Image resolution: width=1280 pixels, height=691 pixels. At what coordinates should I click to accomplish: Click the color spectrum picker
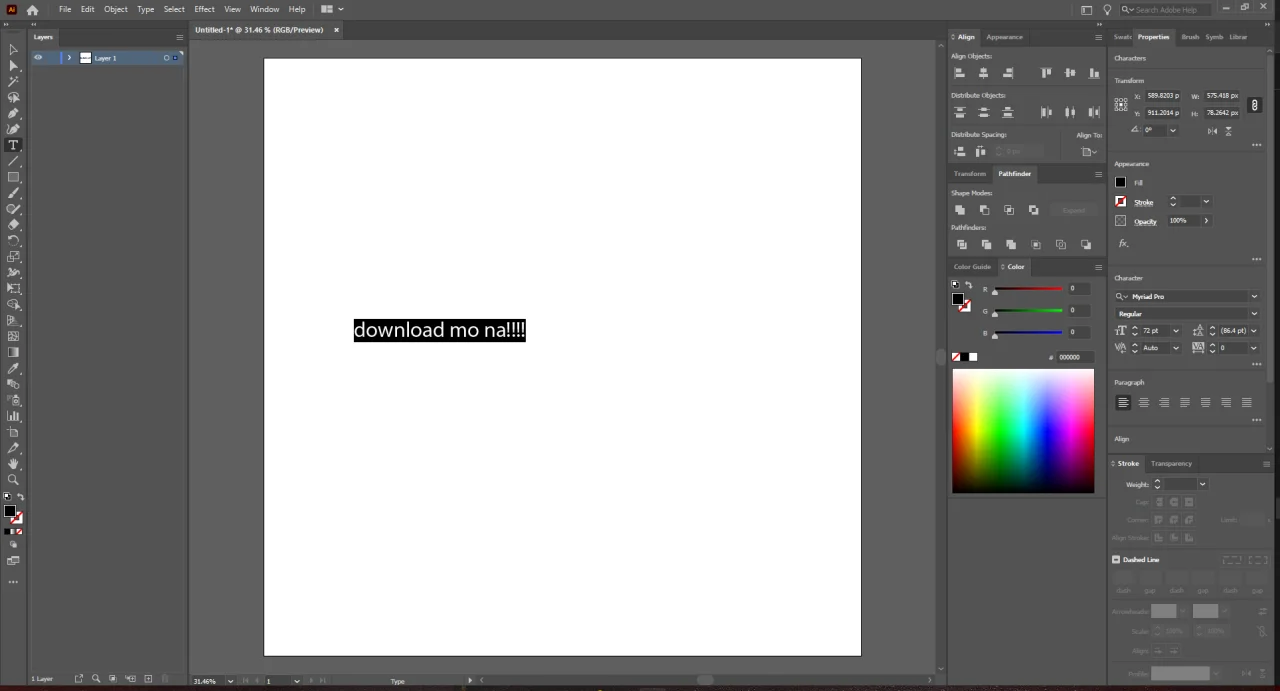(1023, 431)
